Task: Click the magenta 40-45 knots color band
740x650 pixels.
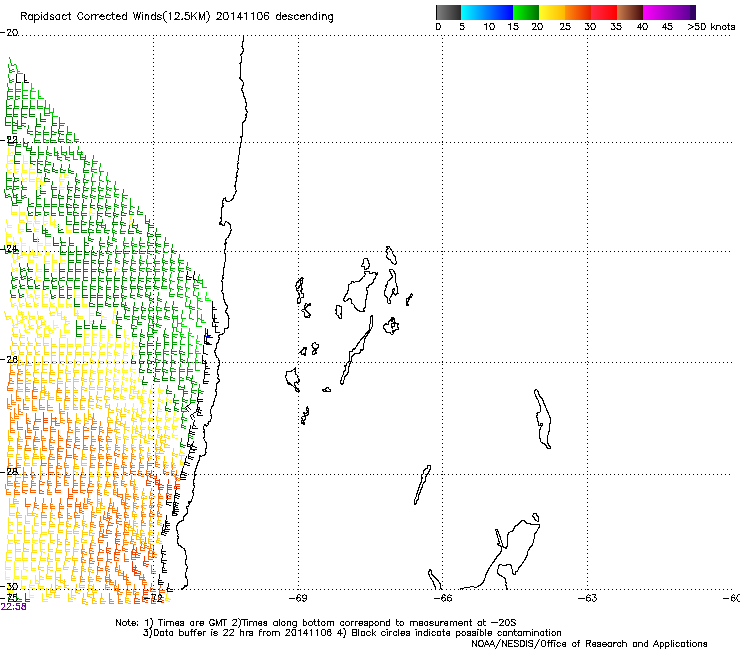Action: pos(656,12)
